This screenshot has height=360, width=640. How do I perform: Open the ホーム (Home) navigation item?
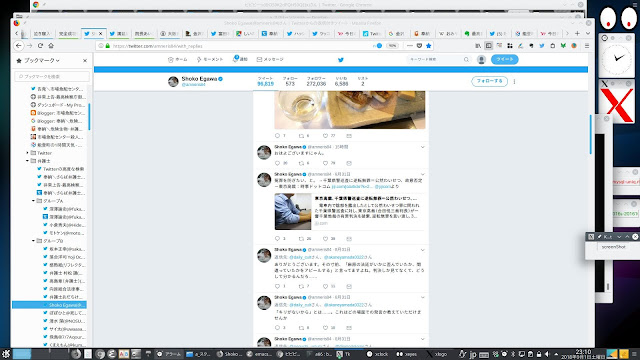coord(178,60)
